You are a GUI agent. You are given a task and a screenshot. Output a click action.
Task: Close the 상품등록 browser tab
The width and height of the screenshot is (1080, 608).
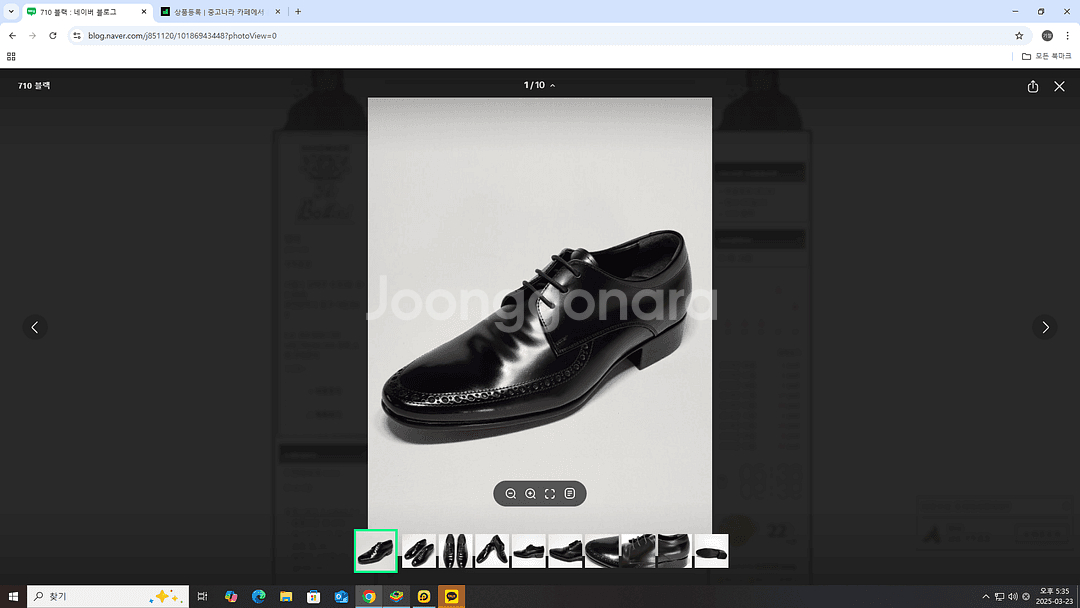pyautogui.click(x=278, y=12)
